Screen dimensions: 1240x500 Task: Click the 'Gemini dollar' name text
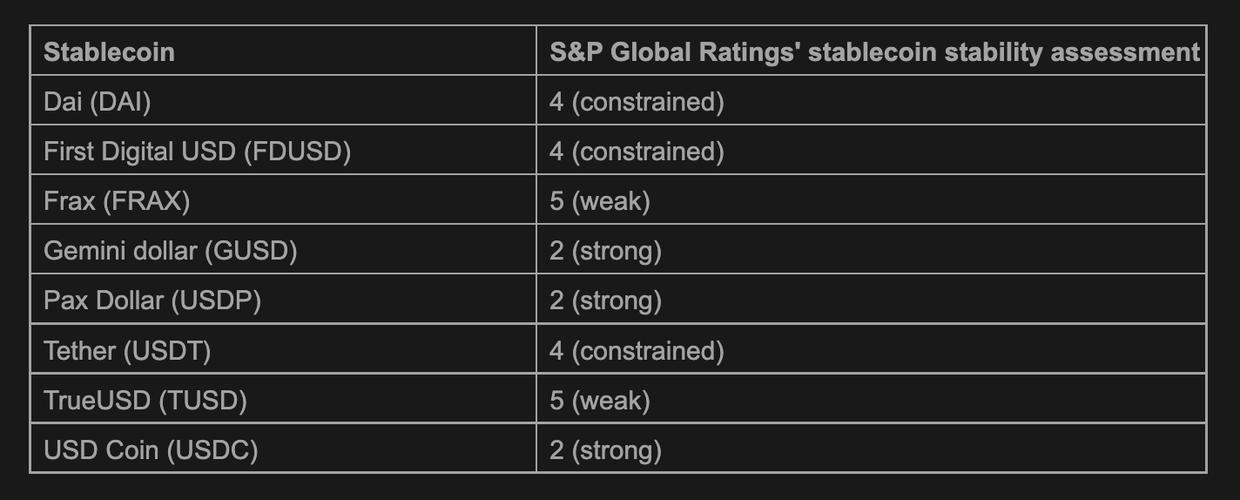[120, 251]
